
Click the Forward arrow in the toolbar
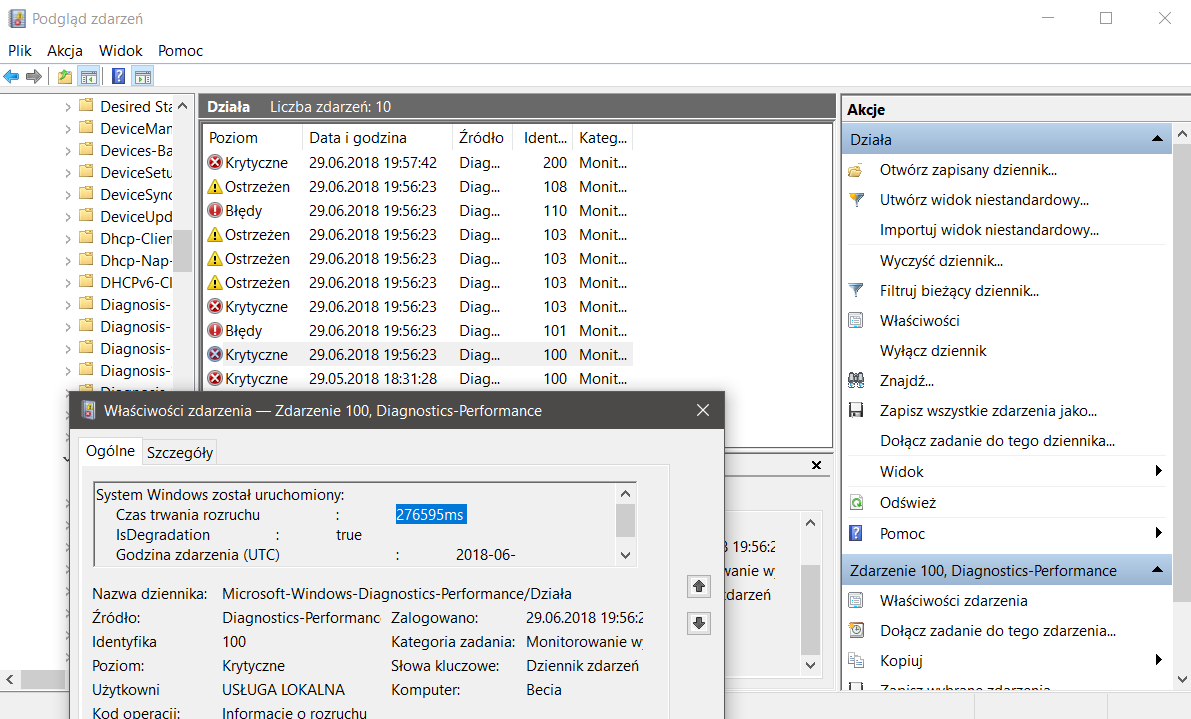33,77
